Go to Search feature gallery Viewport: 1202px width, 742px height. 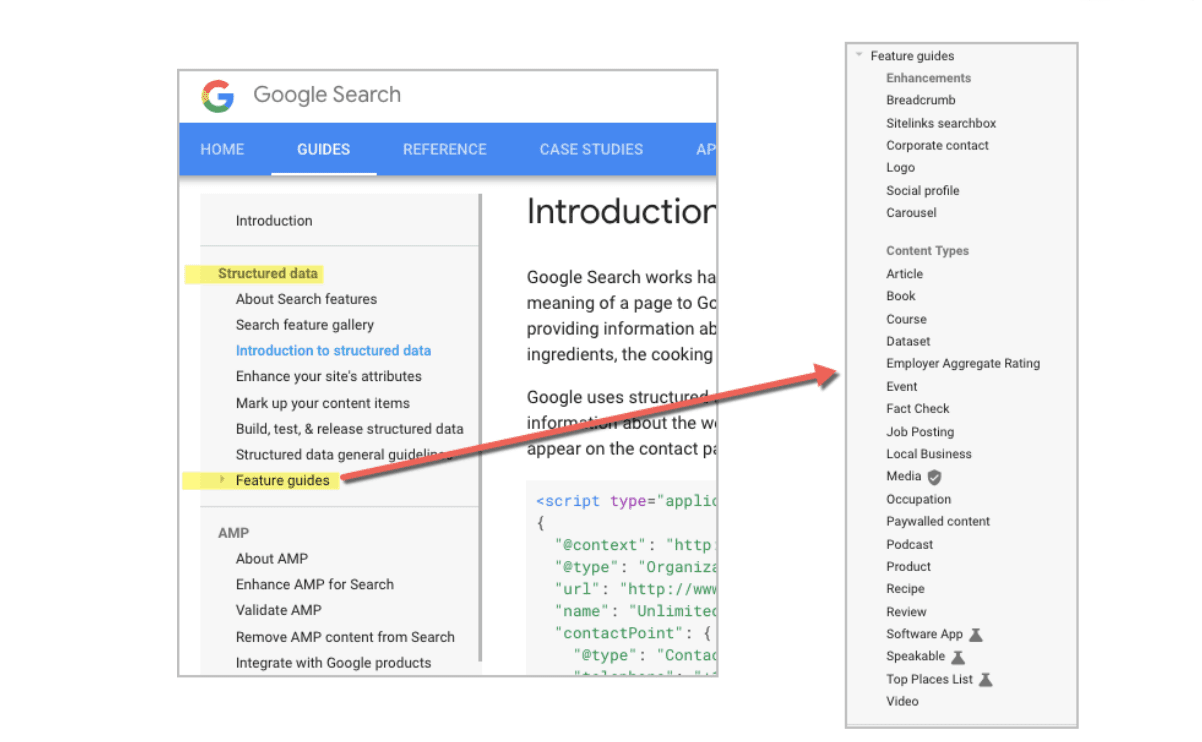(x=305, y=325)
